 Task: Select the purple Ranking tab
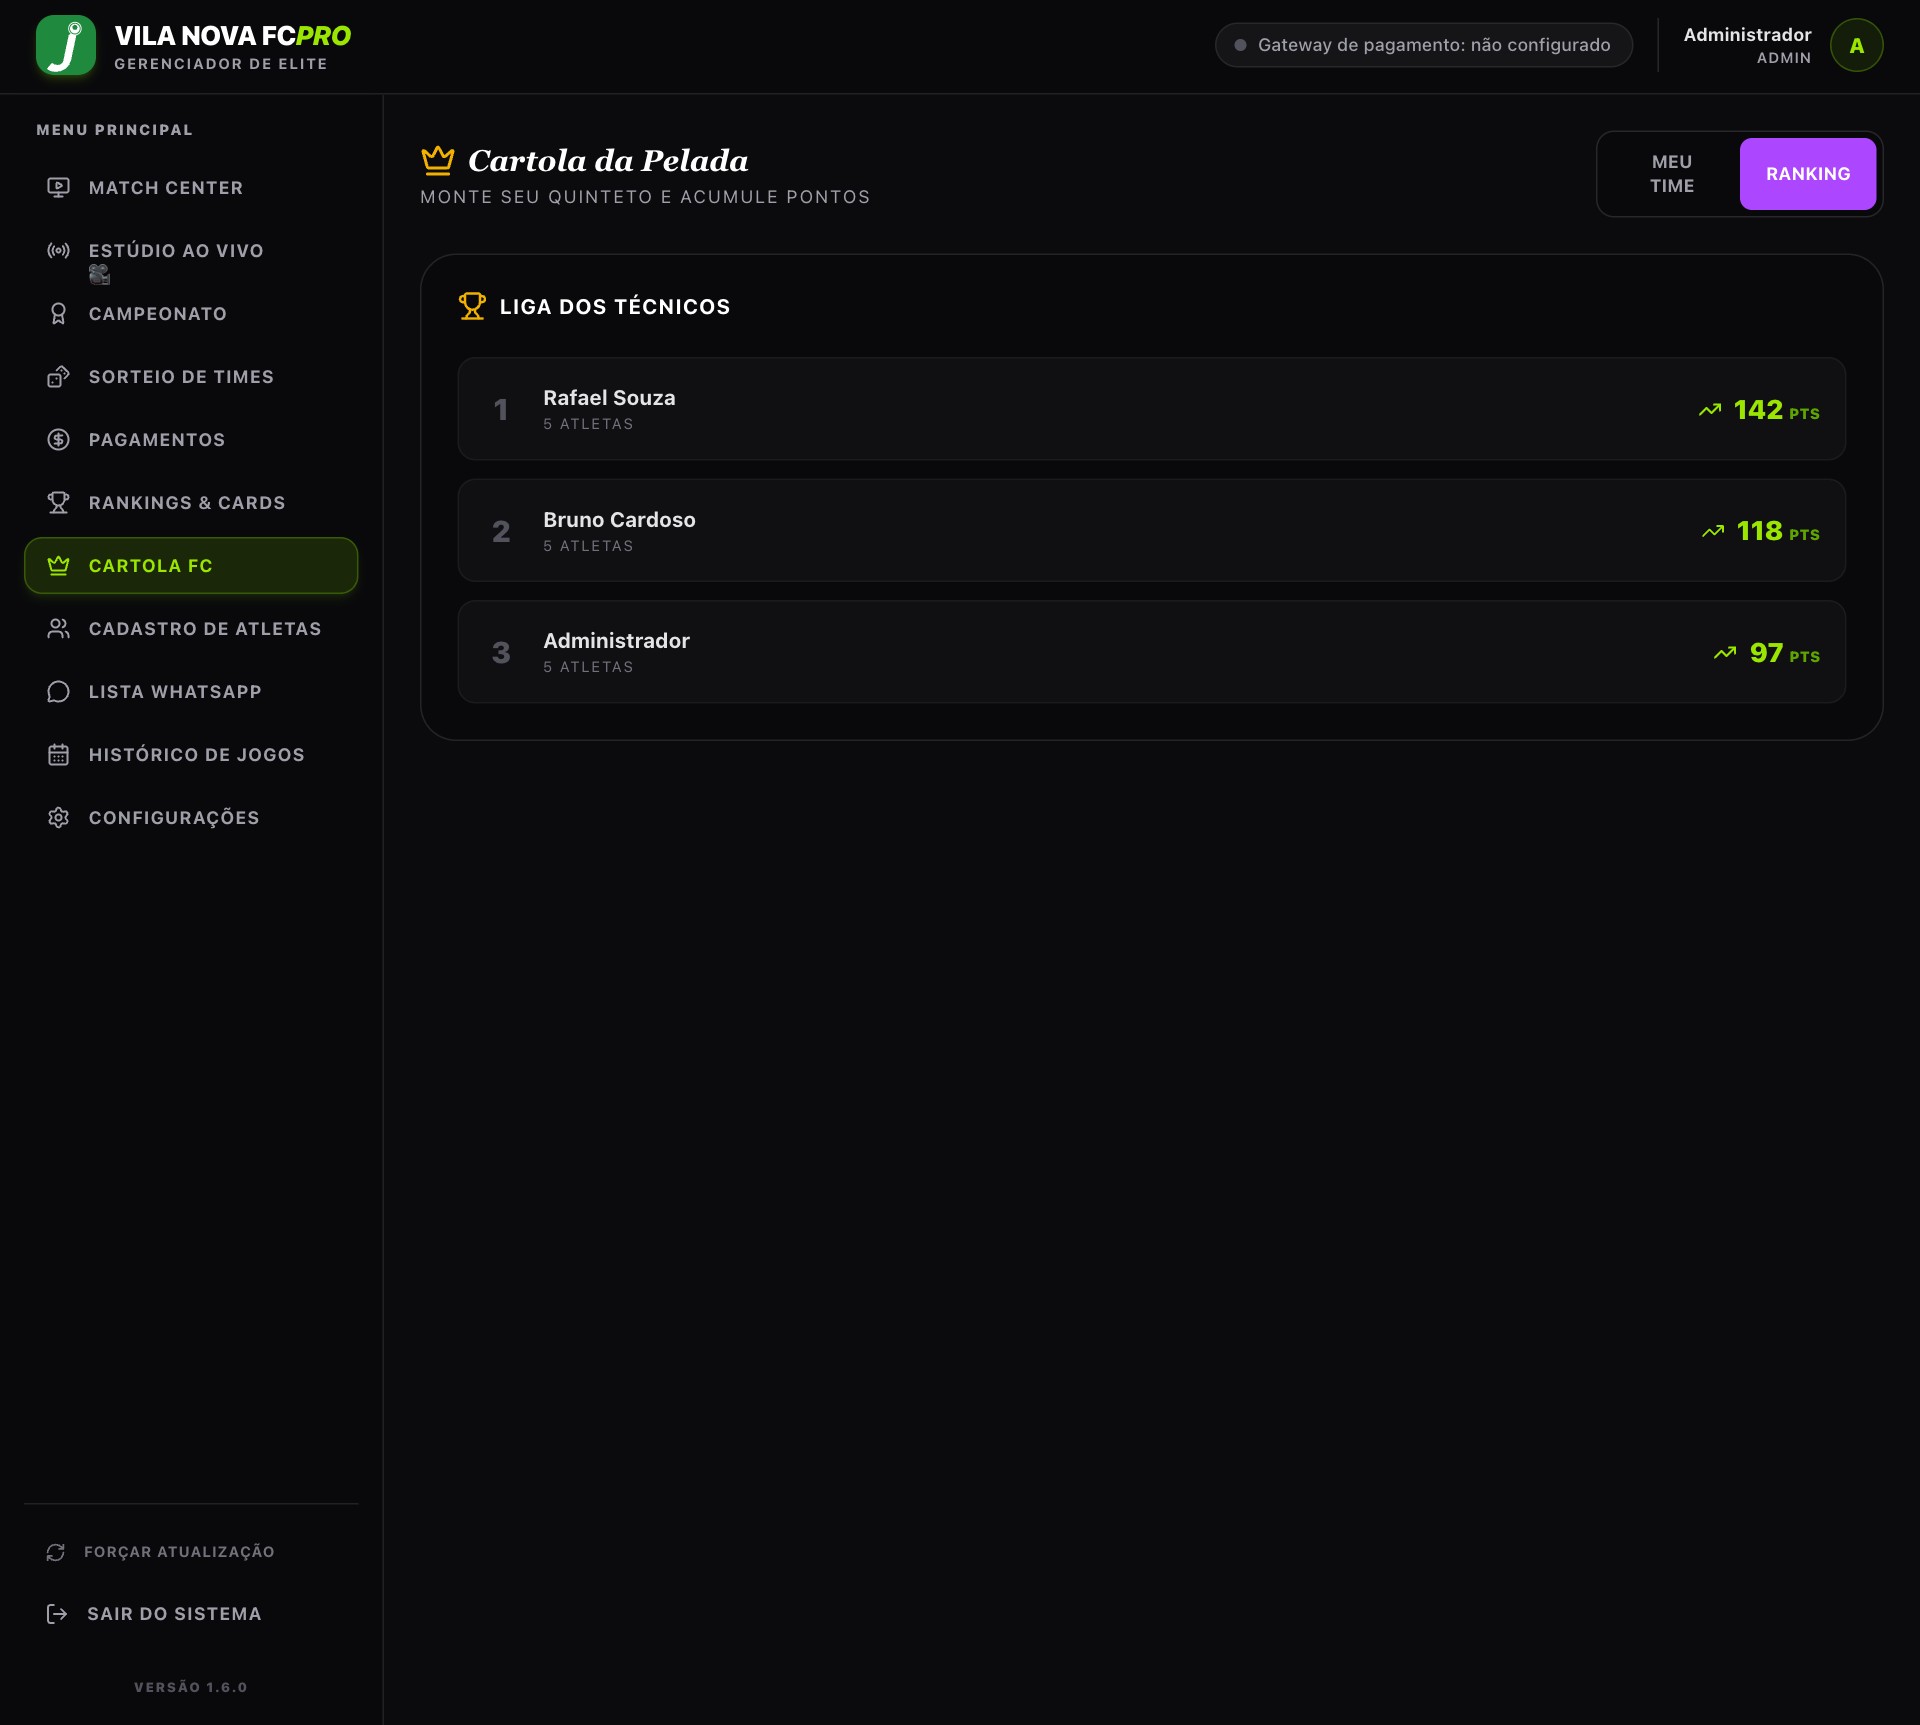click(x=1808, y=174)
